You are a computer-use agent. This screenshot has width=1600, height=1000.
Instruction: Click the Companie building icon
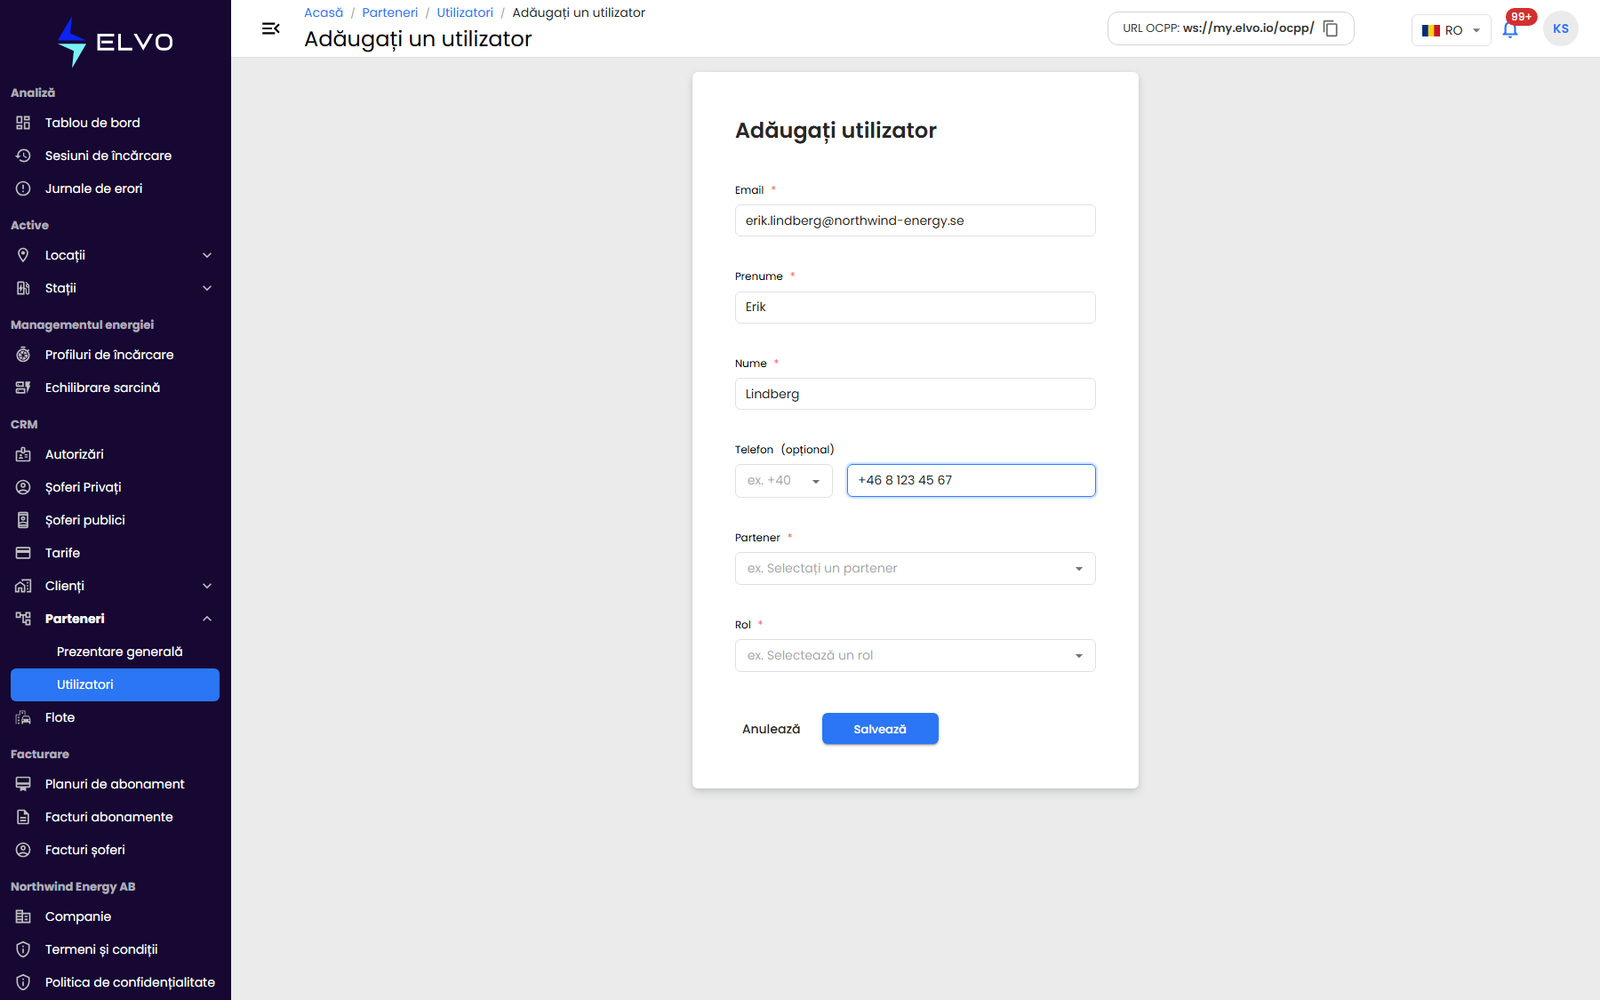(x=23, y=917)
